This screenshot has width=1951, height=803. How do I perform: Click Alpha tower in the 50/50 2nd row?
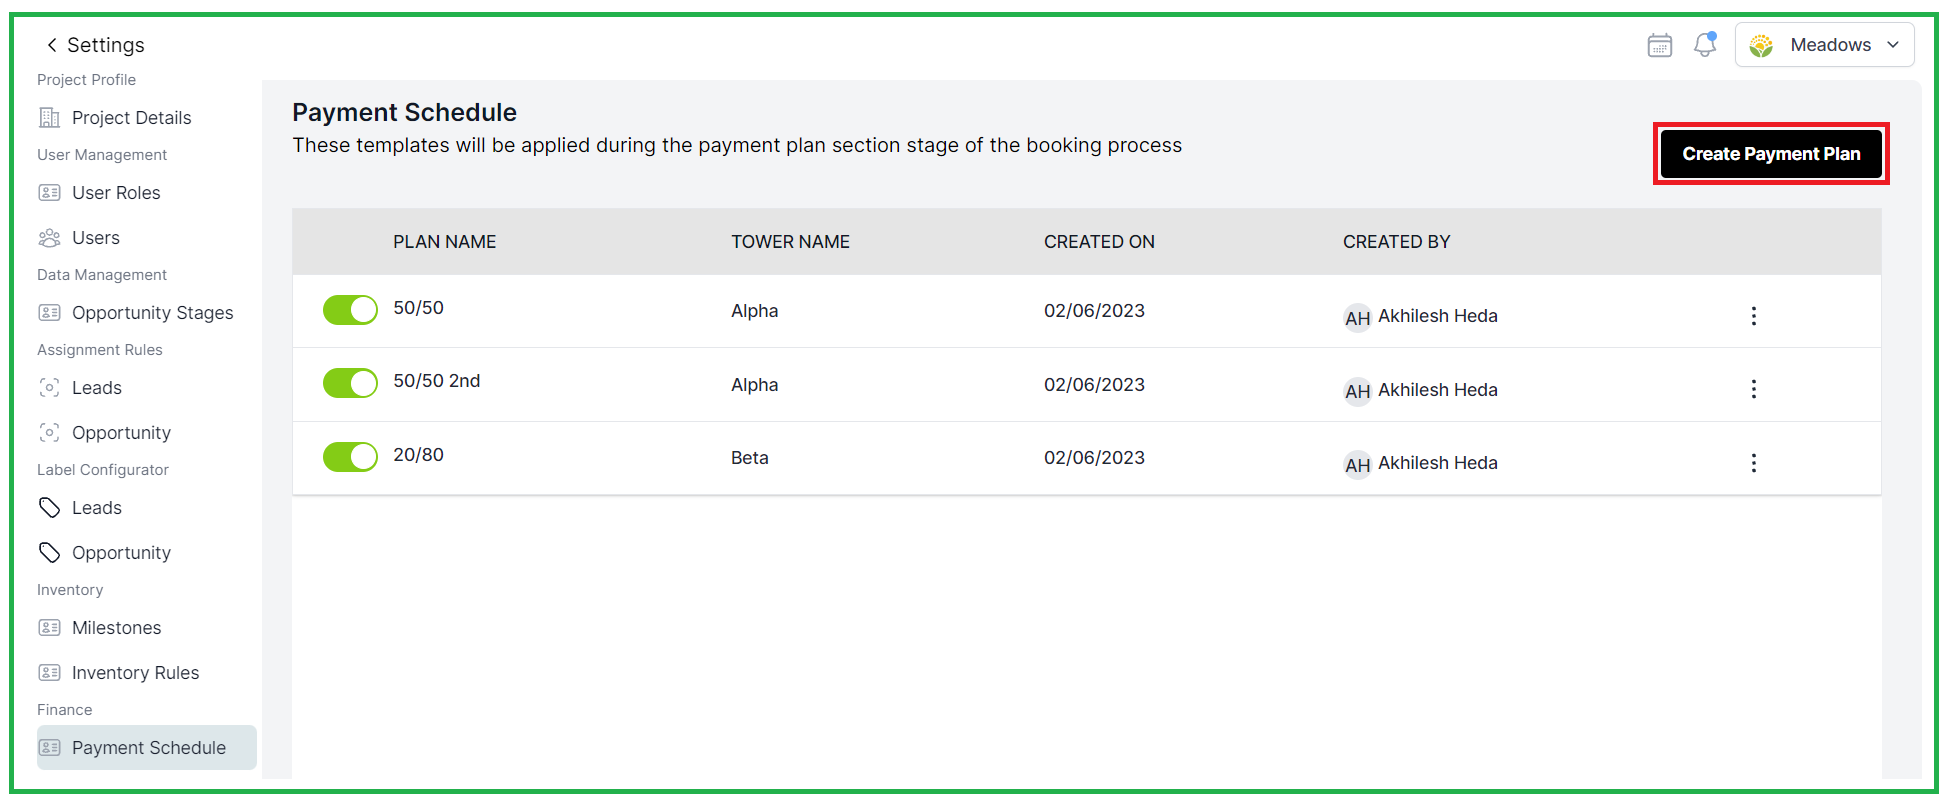click(x=754, y=385)
